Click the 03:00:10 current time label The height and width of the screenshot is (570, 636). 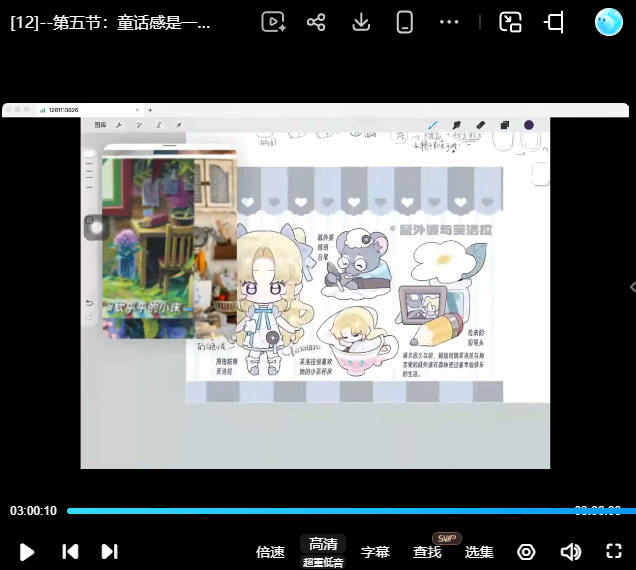click(33, 511)
